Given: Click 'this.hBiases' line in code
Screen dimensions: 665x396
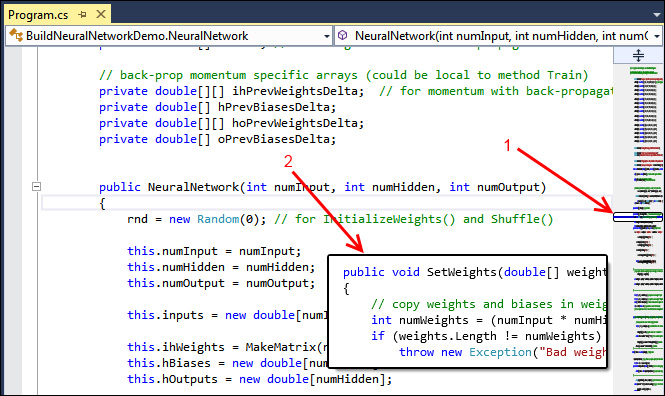Looking at the screenshot, I should pyautogui.click(x=228, y=363).
